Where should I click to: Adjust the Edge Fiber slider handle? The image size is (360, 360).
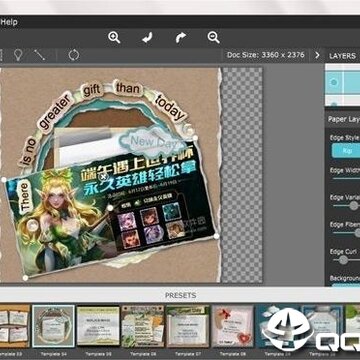[358, 233]
